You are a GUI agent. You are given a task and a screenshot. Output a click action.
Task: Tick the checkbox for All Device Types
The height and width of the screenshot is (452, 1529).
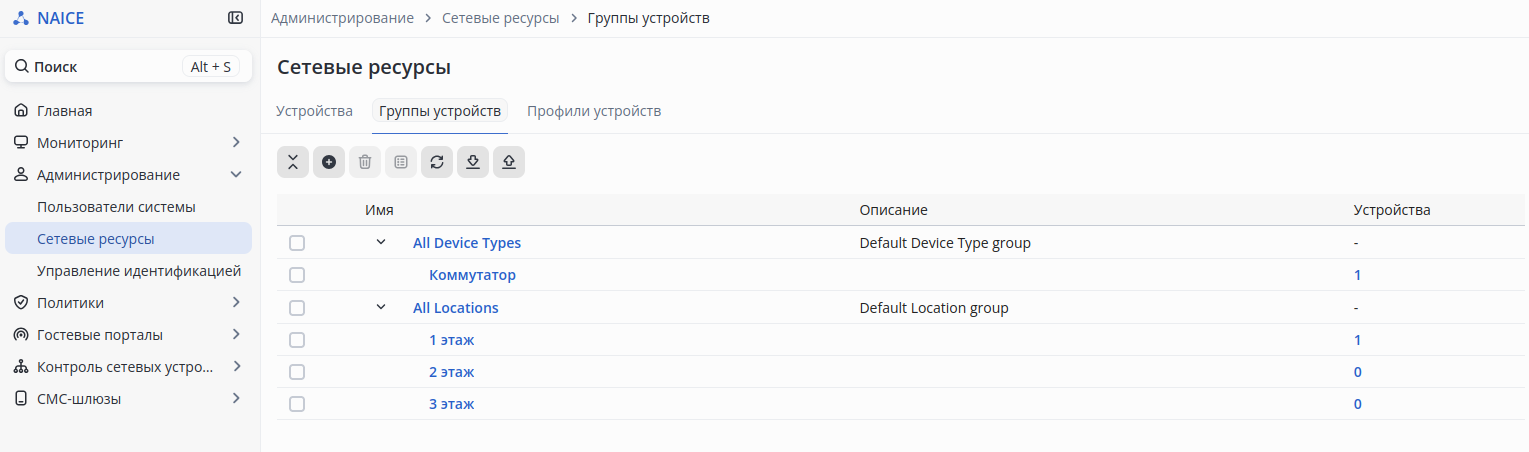coord(297,243)
